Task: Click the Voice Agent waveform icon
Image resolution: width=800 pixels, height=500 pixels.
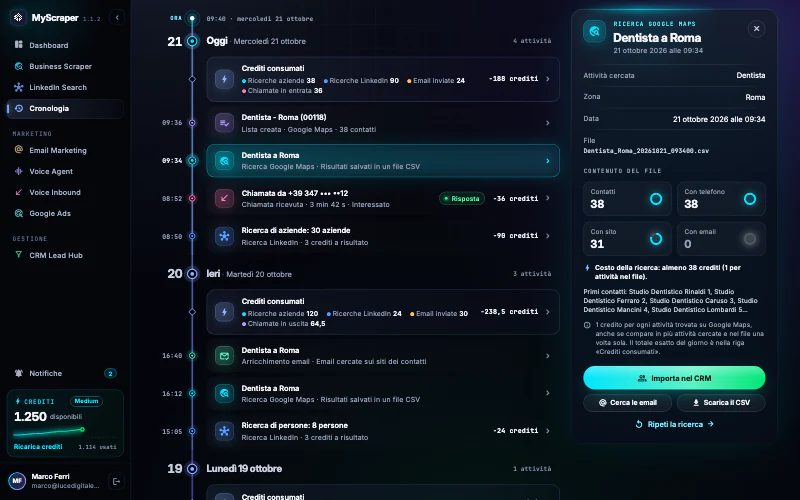Action: (19, 171)
